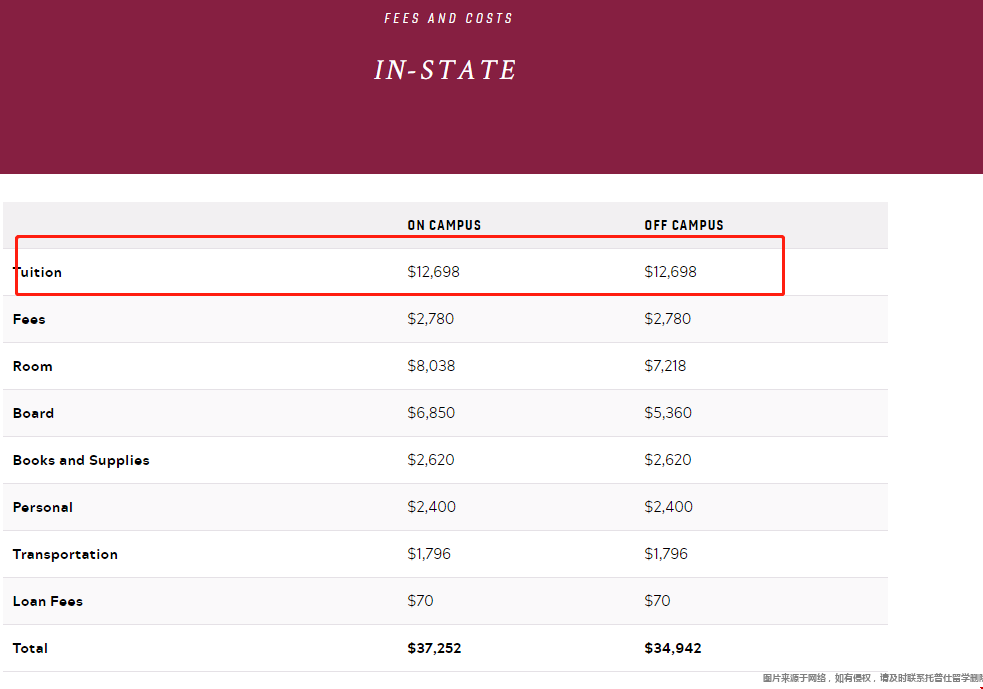Click the off-campus Board cost $5,360
Screen dimensions: 983x689
coord(668,413)
